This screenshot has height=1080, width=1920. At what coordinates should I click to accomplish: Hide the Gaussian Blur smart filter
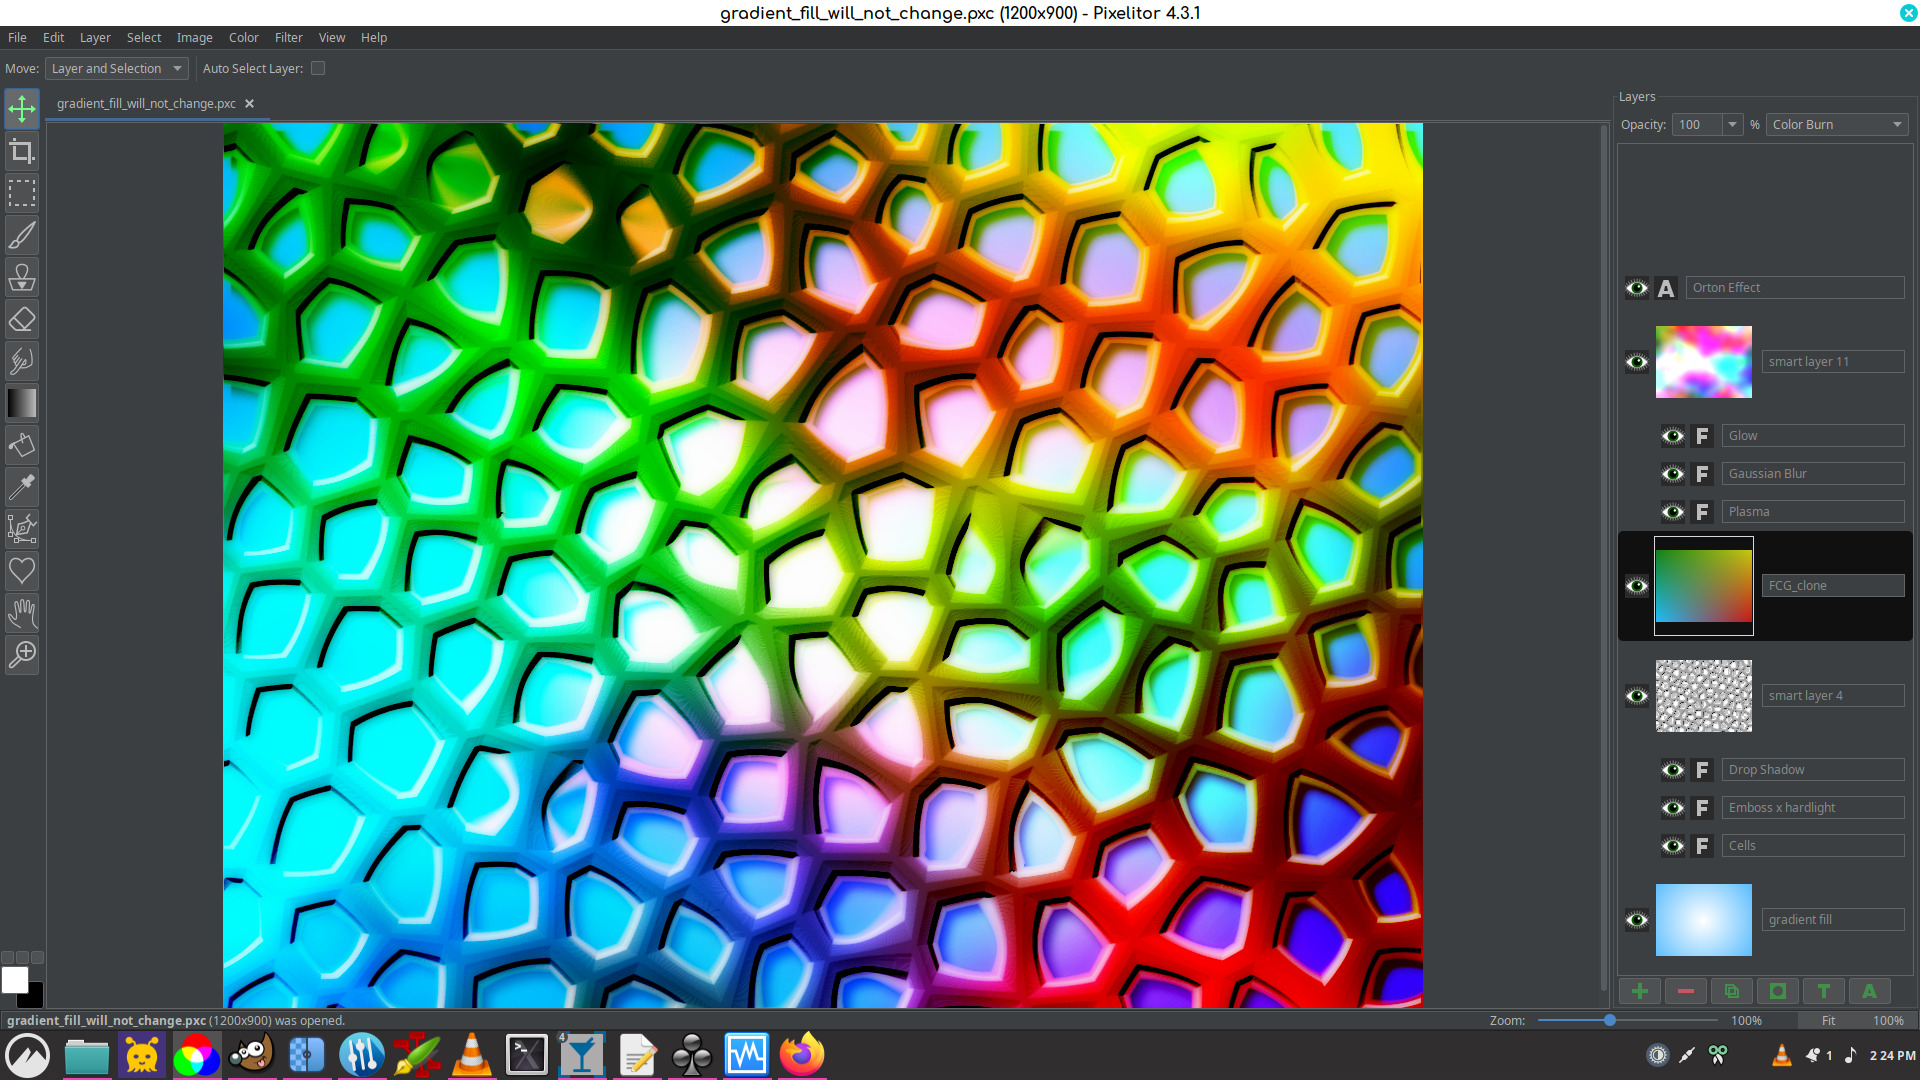(1673, 474)
